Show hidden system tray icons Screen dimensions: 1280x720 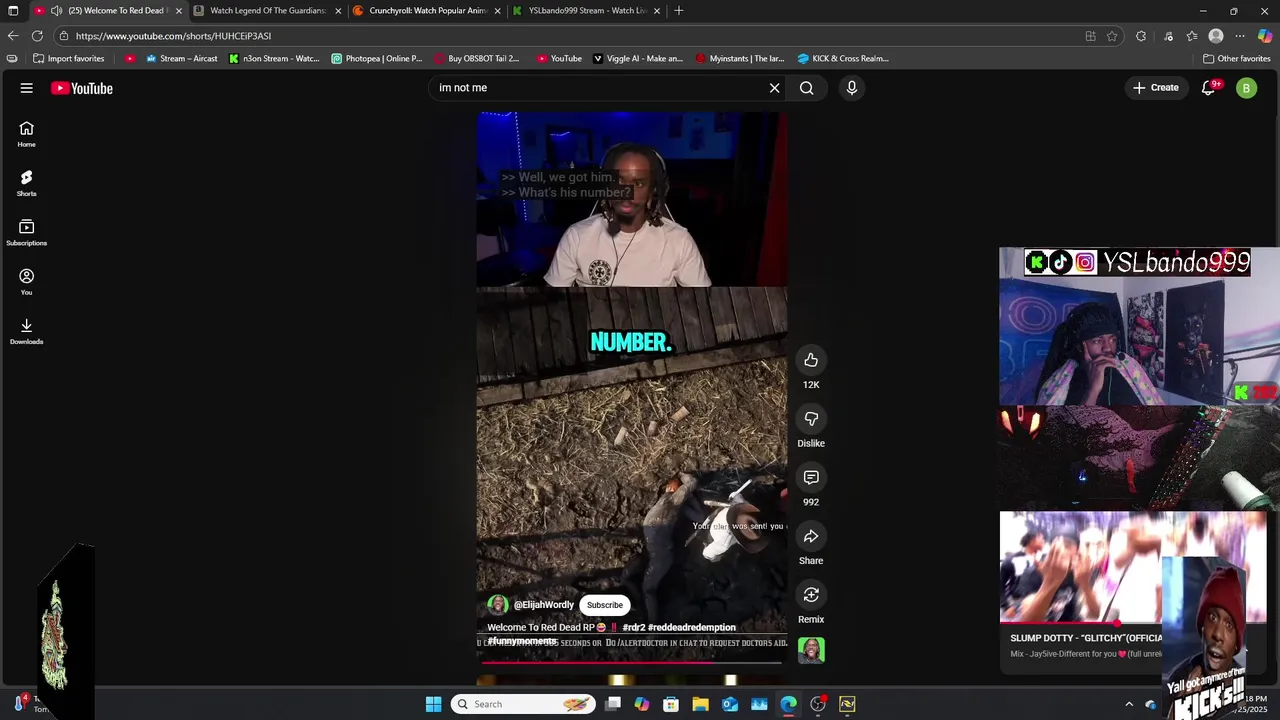[1129, 704]
